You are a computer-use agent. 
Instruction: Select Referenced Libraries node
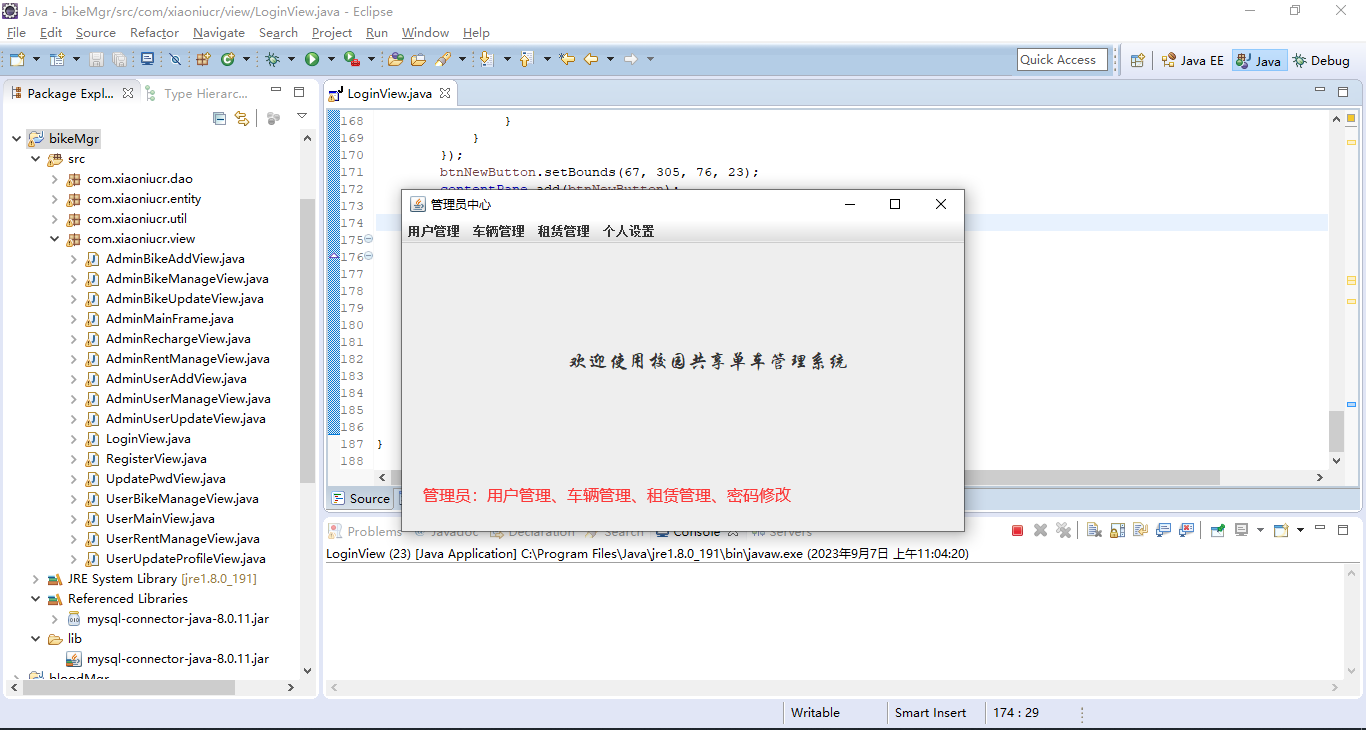point(128,599)
